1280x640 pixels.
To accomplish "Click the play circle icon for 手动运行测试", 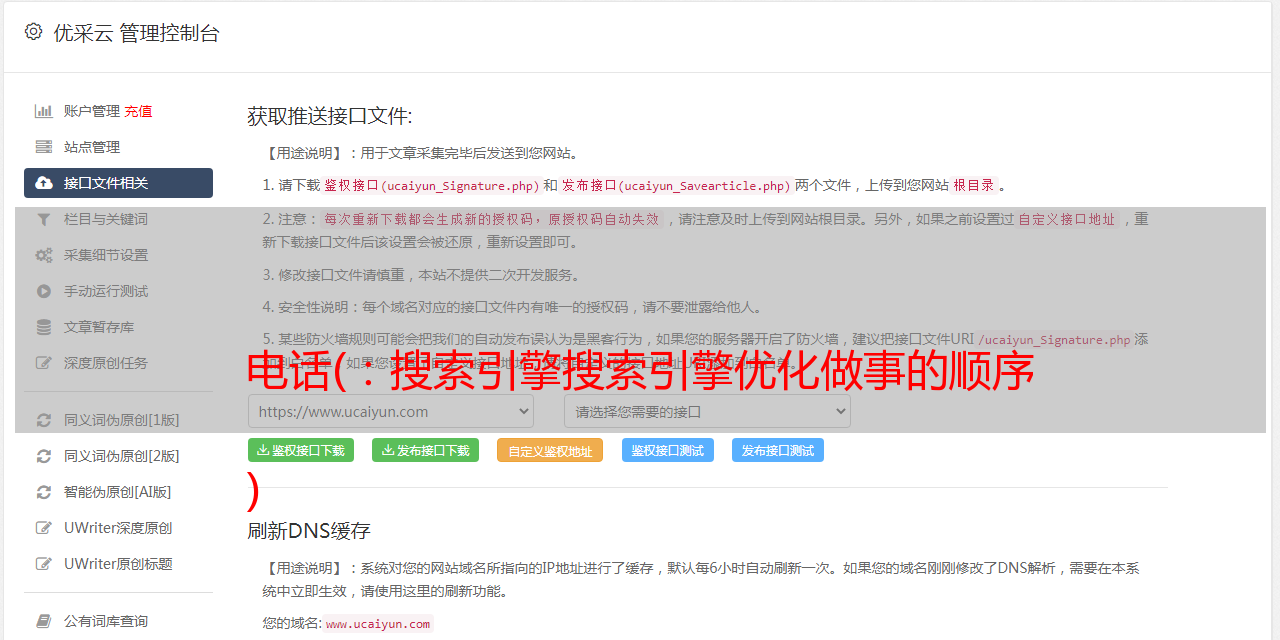I will coord(44,291).
